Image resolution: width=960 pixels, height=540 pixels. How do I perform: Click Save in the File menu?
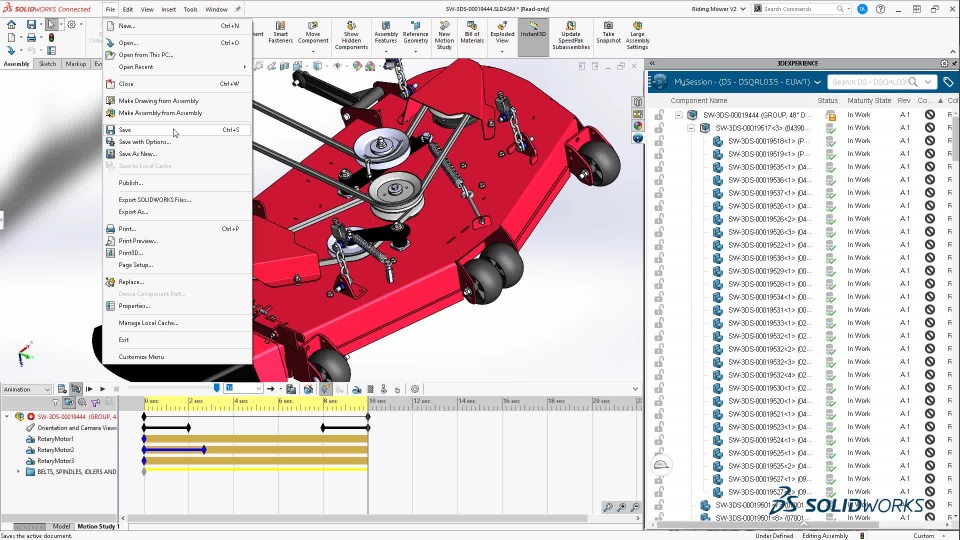click(x=125, y=130)
